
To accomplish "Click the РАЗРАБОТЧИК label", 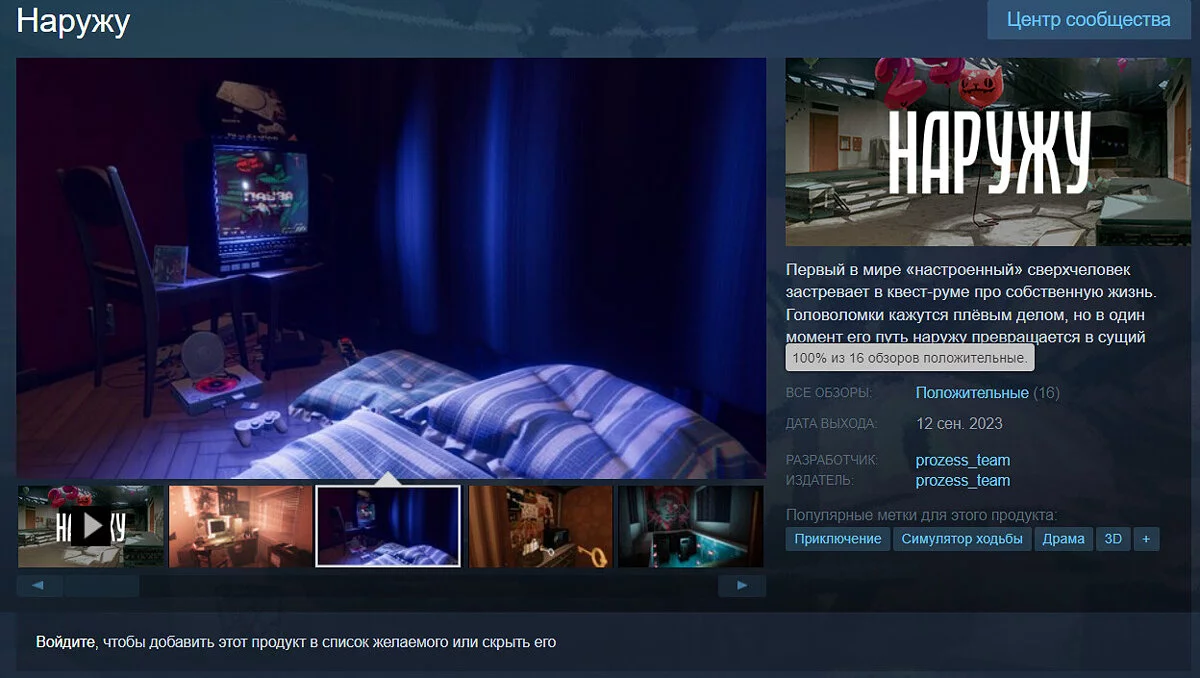I will coord(832,460).
